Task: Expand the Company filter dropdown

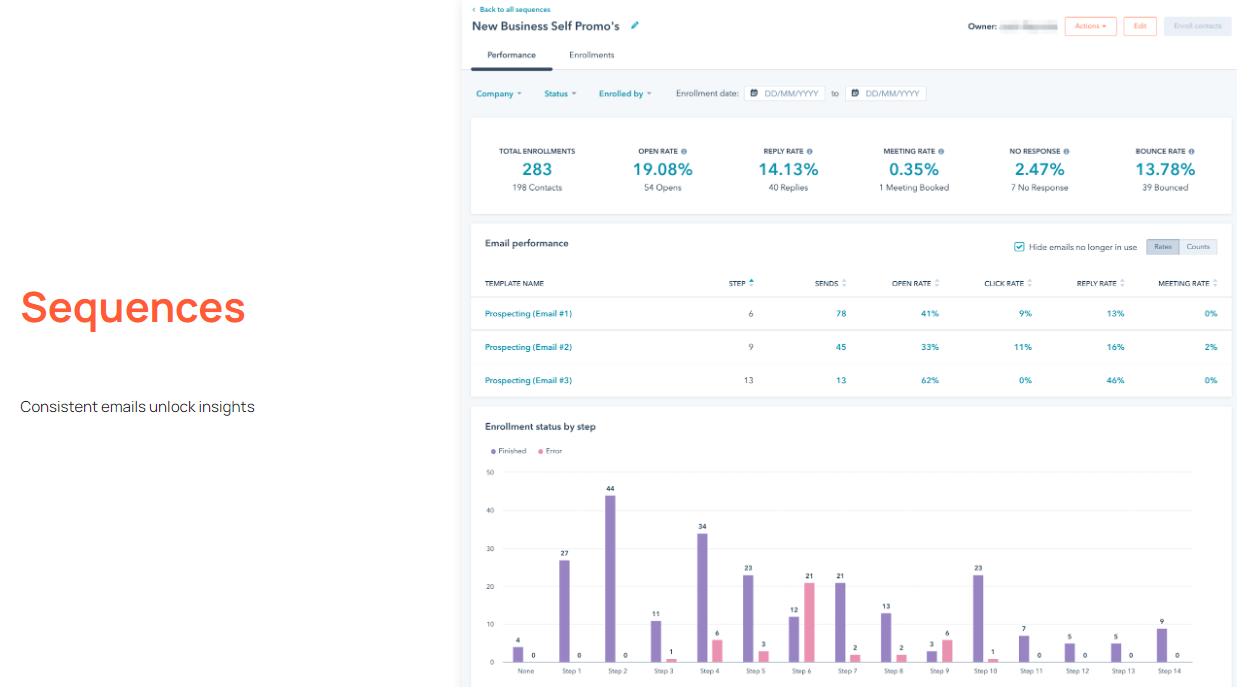Action: 498,94
